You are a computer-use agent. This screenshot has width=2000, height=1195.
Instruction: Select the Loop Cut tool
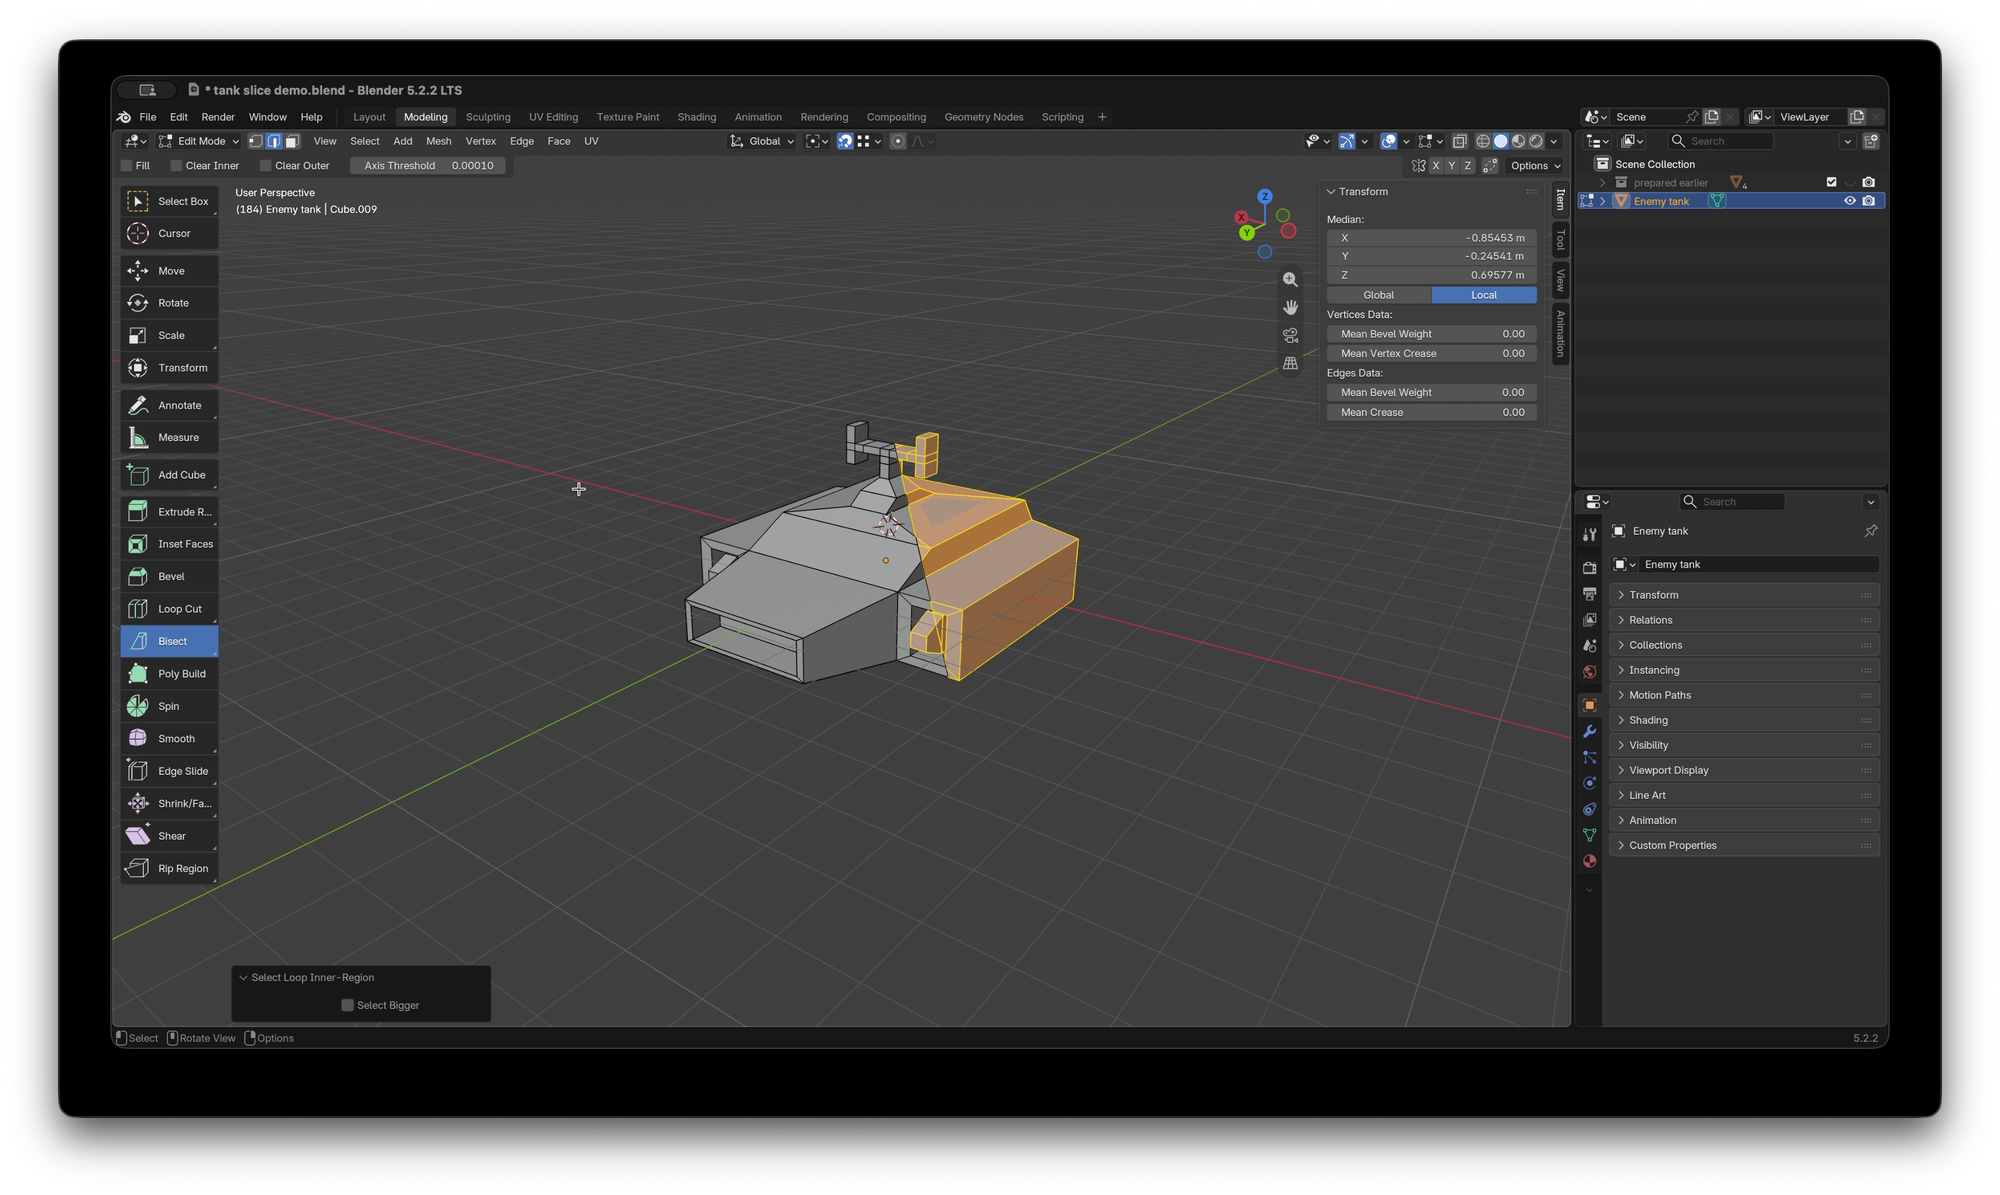point(169,608)
